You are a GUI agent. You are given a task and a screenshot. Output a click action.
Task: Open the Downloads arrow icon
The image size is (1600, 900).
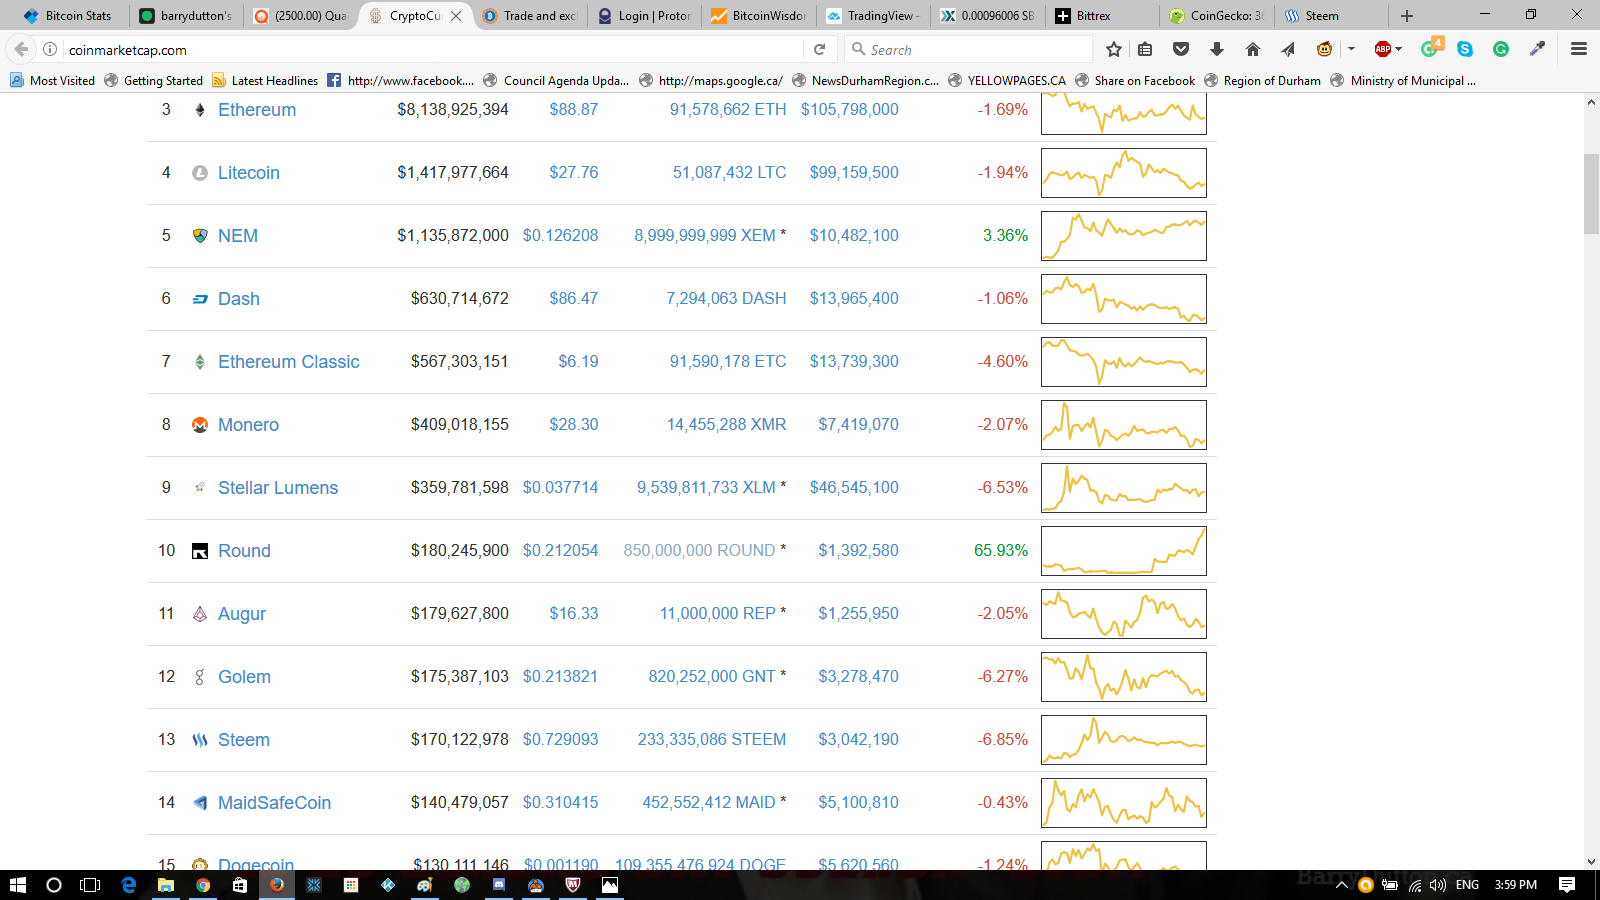(1217, 49)
